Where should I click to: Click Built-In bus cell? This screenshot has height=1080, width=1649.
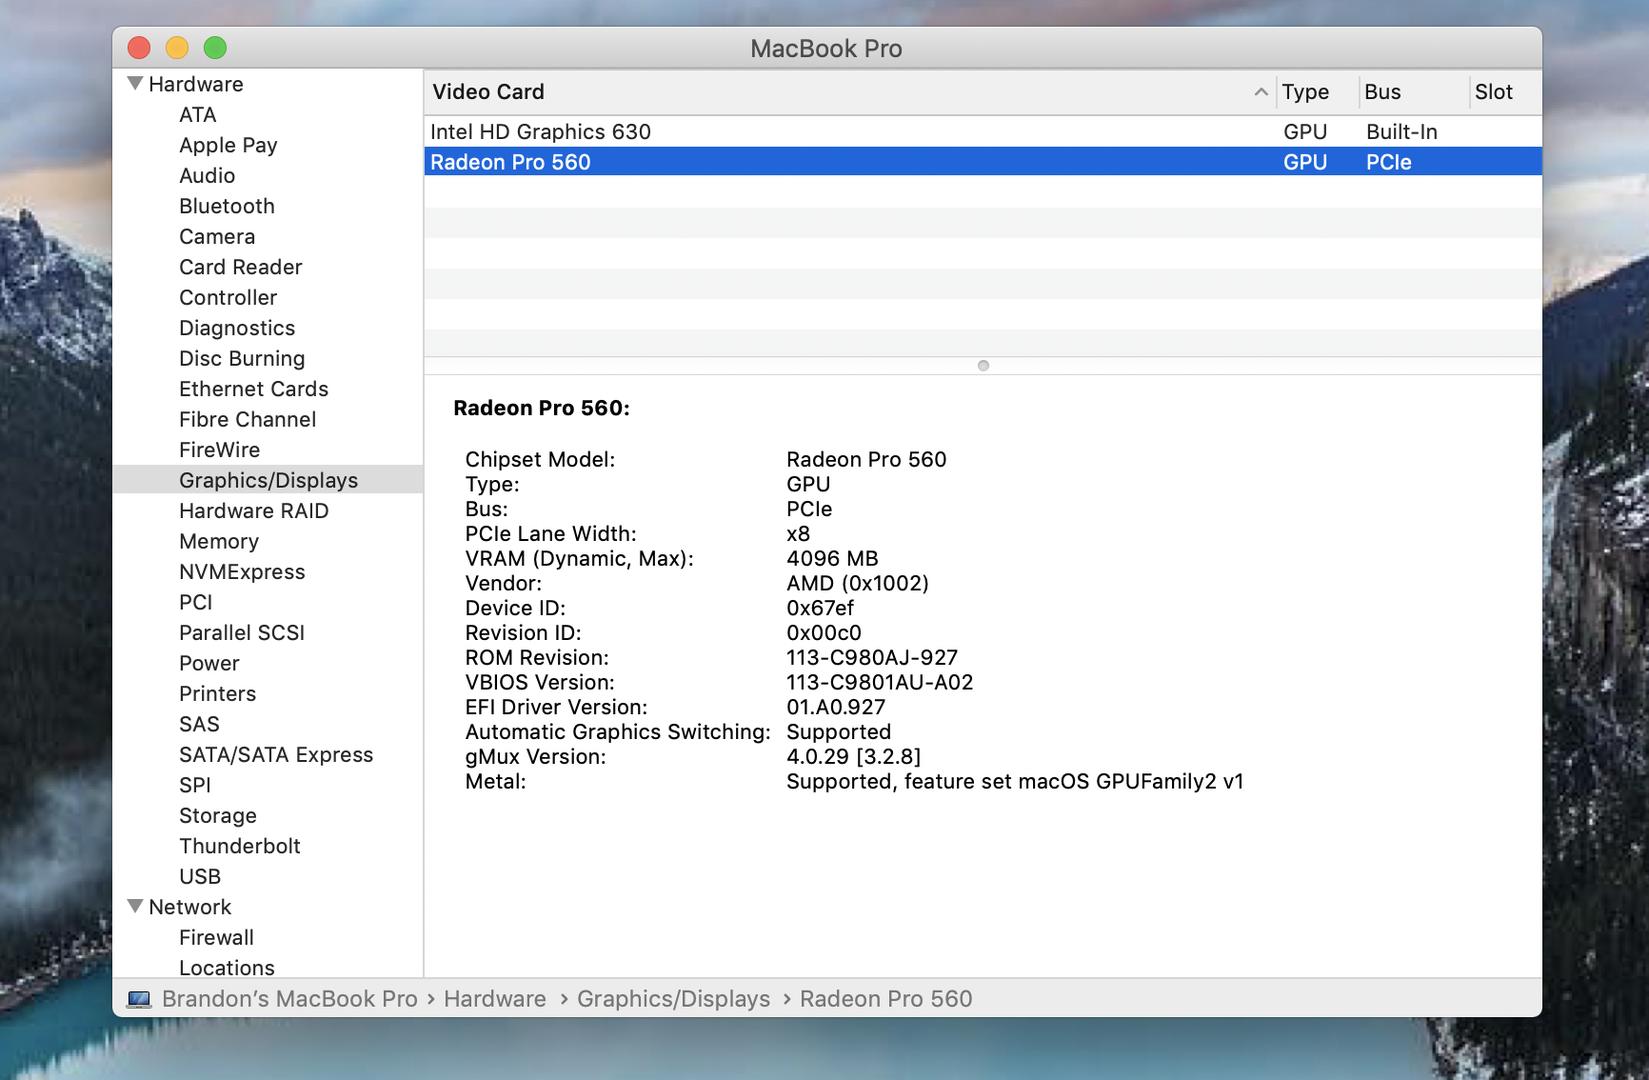coord(1401,132)
